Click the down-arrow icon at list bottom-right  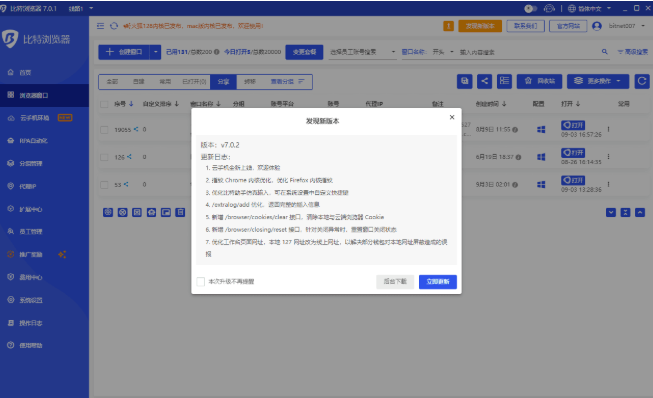[611, 212]
